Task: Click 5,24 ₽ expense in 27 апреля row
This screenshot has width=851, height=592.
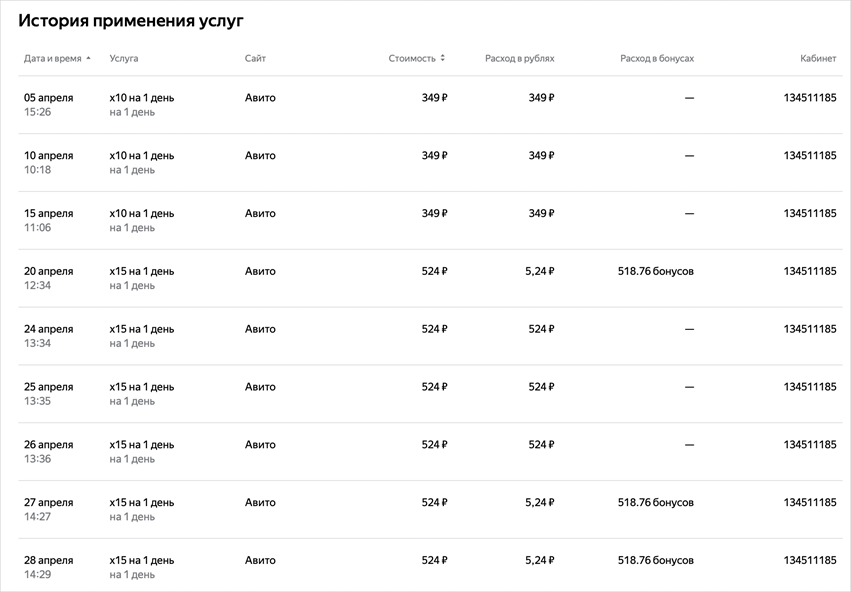Action: pos(539,502)
